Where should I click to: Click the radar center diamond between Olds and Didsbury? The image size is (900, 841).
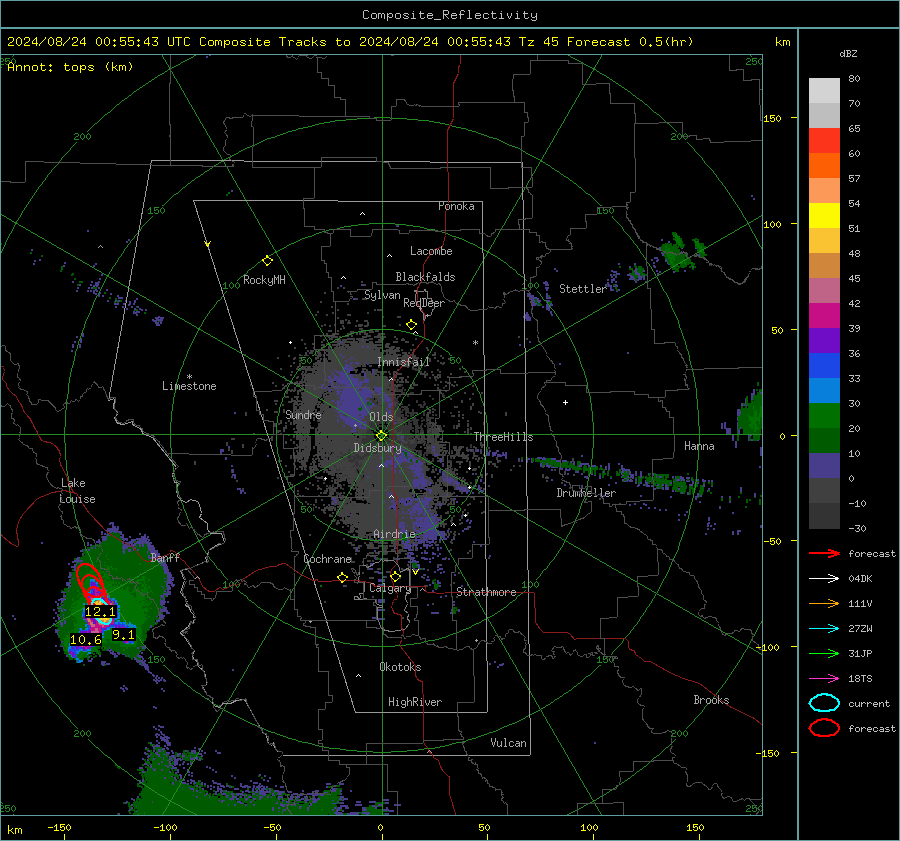tap(381, 435)
